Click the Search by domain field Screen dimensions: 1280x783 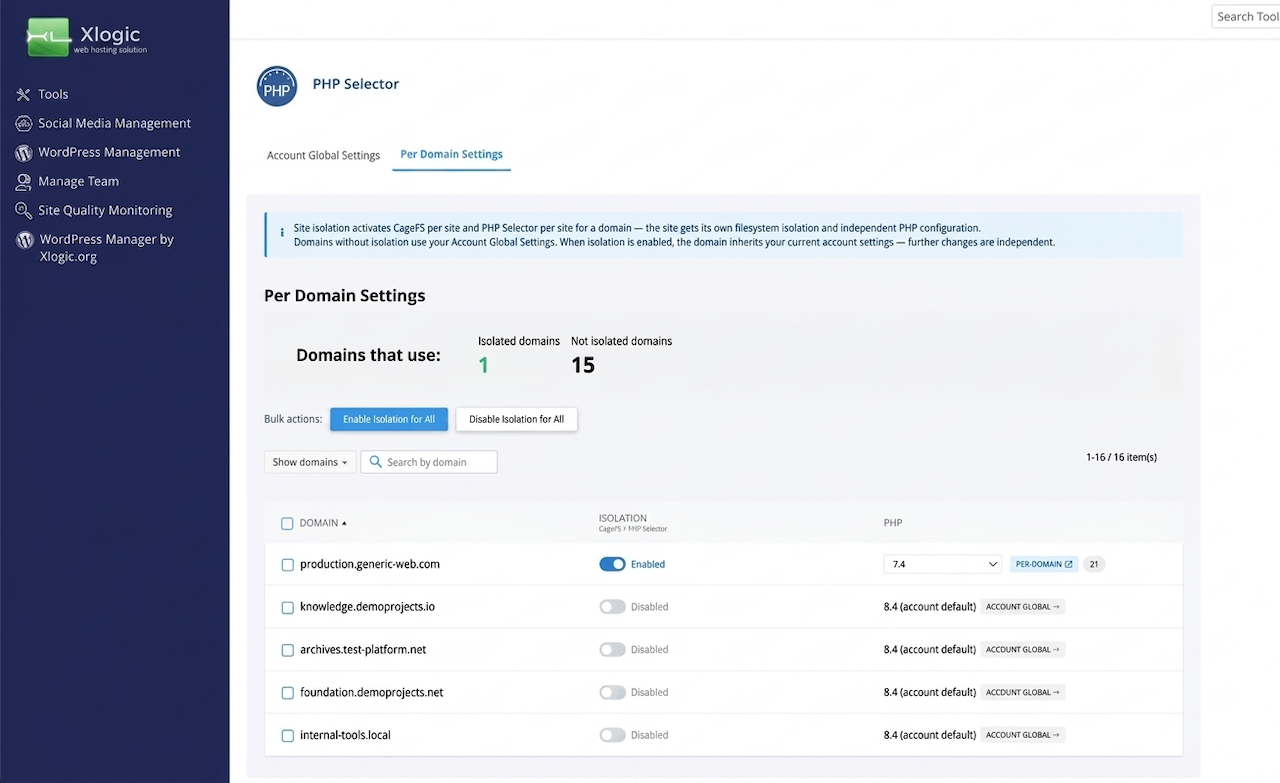click(x=429, y=462)
